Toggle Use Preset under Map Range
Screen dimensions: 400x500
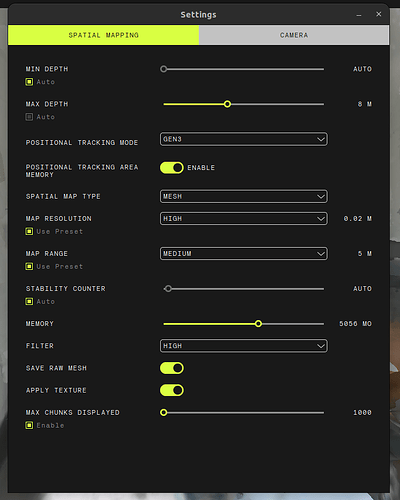coord(29,266)
